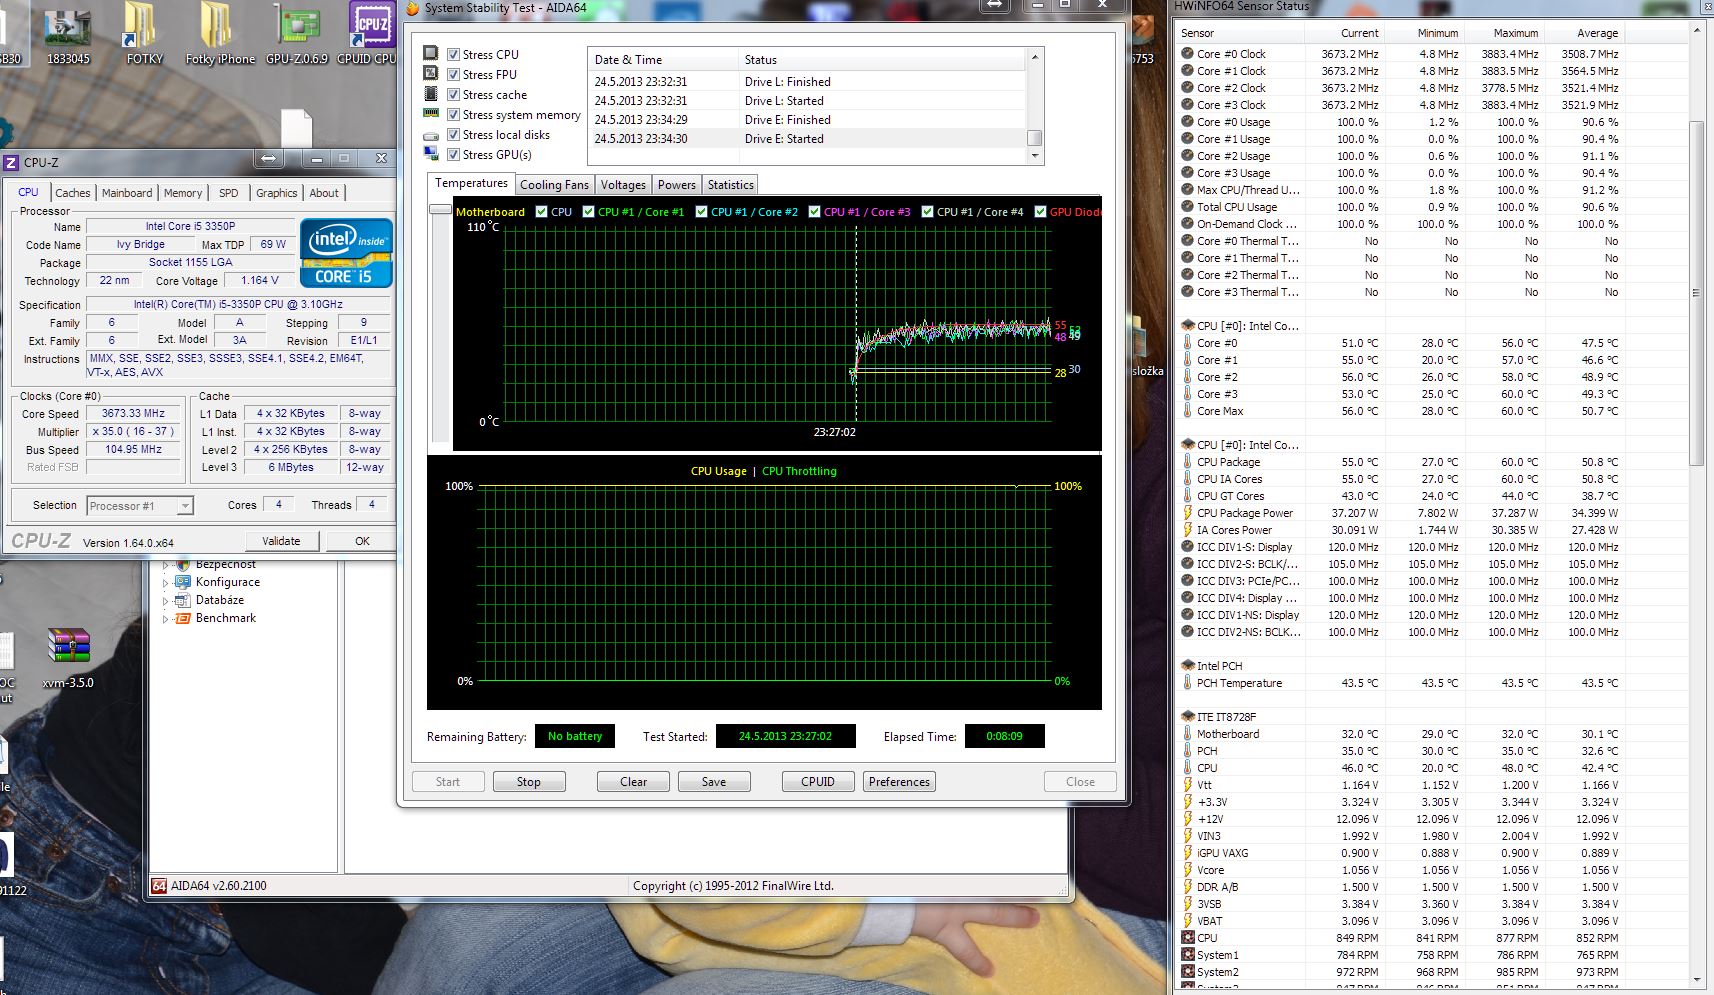Open the xvm-3.5.0 archive icon
The image size is (1714, 995).
(x=68, y=647)
